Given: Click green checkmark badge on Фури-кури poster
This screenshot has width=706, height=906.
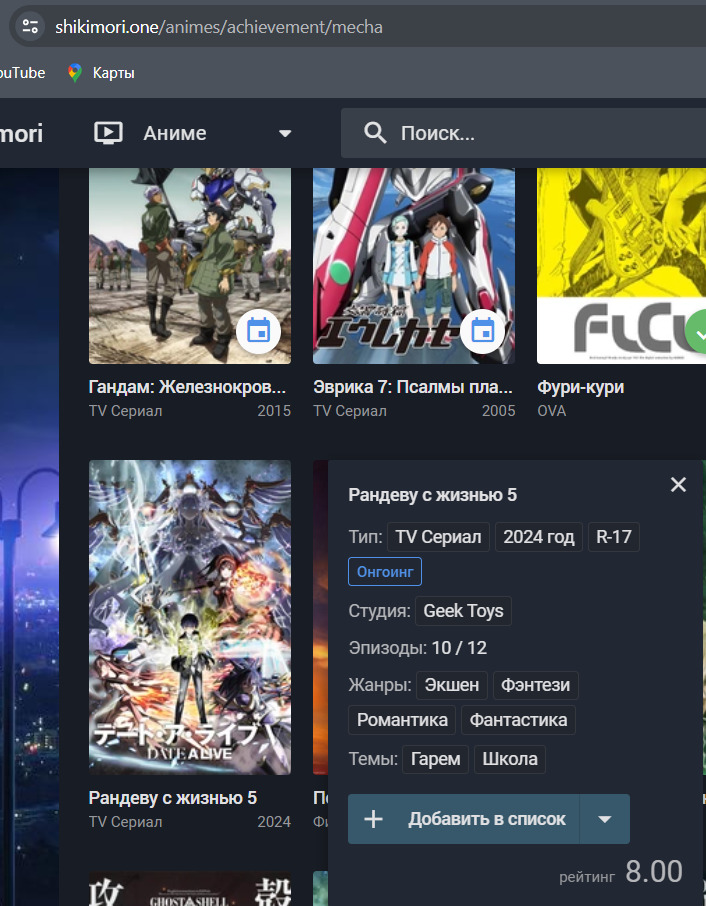Looking at the screenshot, I should click(699, 331).
